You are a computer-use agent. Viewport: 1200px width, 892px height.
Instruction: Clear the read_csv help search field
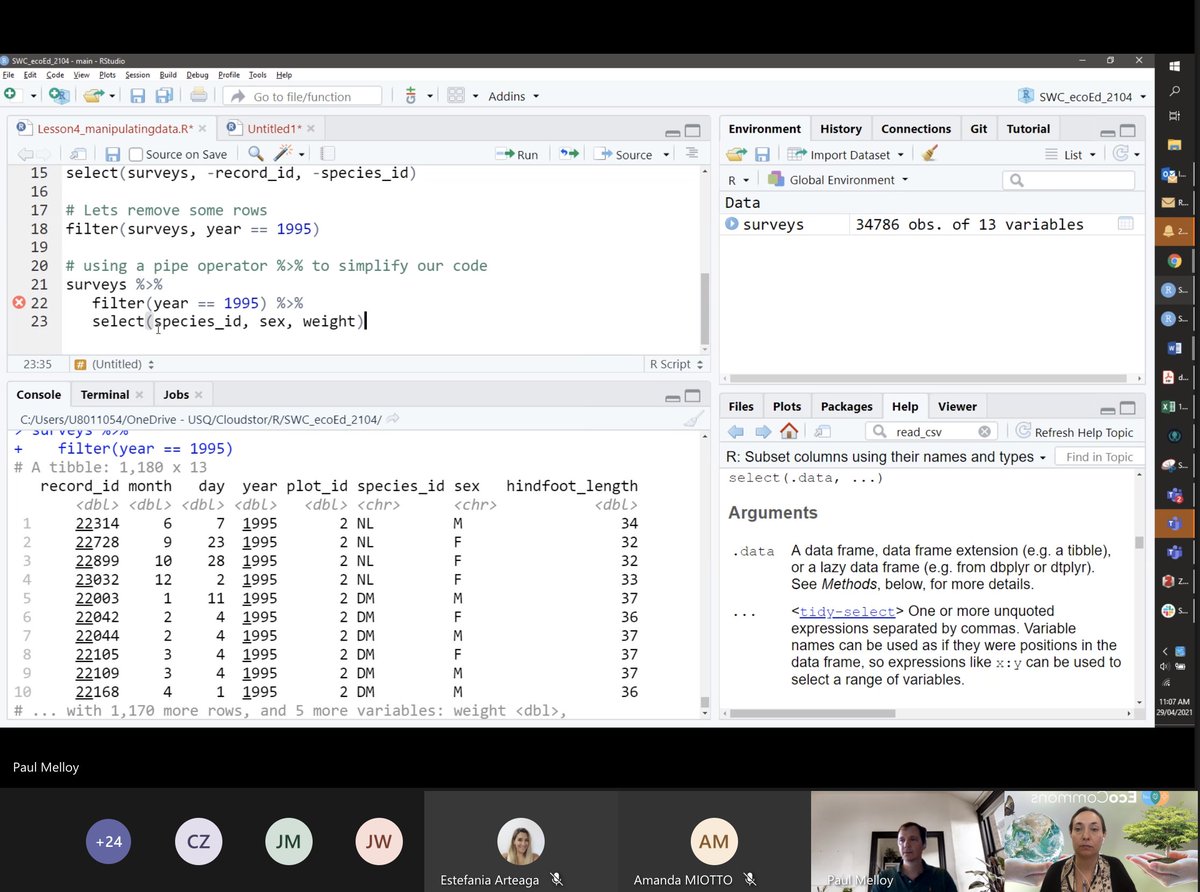click(984, 432)
